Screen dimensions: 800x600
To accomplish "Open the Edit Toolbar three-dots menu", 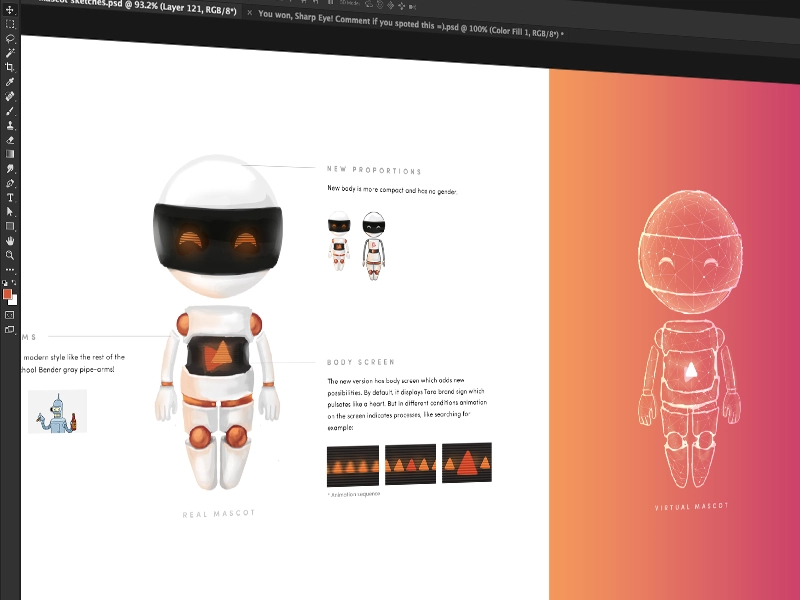I will point(10,269).
